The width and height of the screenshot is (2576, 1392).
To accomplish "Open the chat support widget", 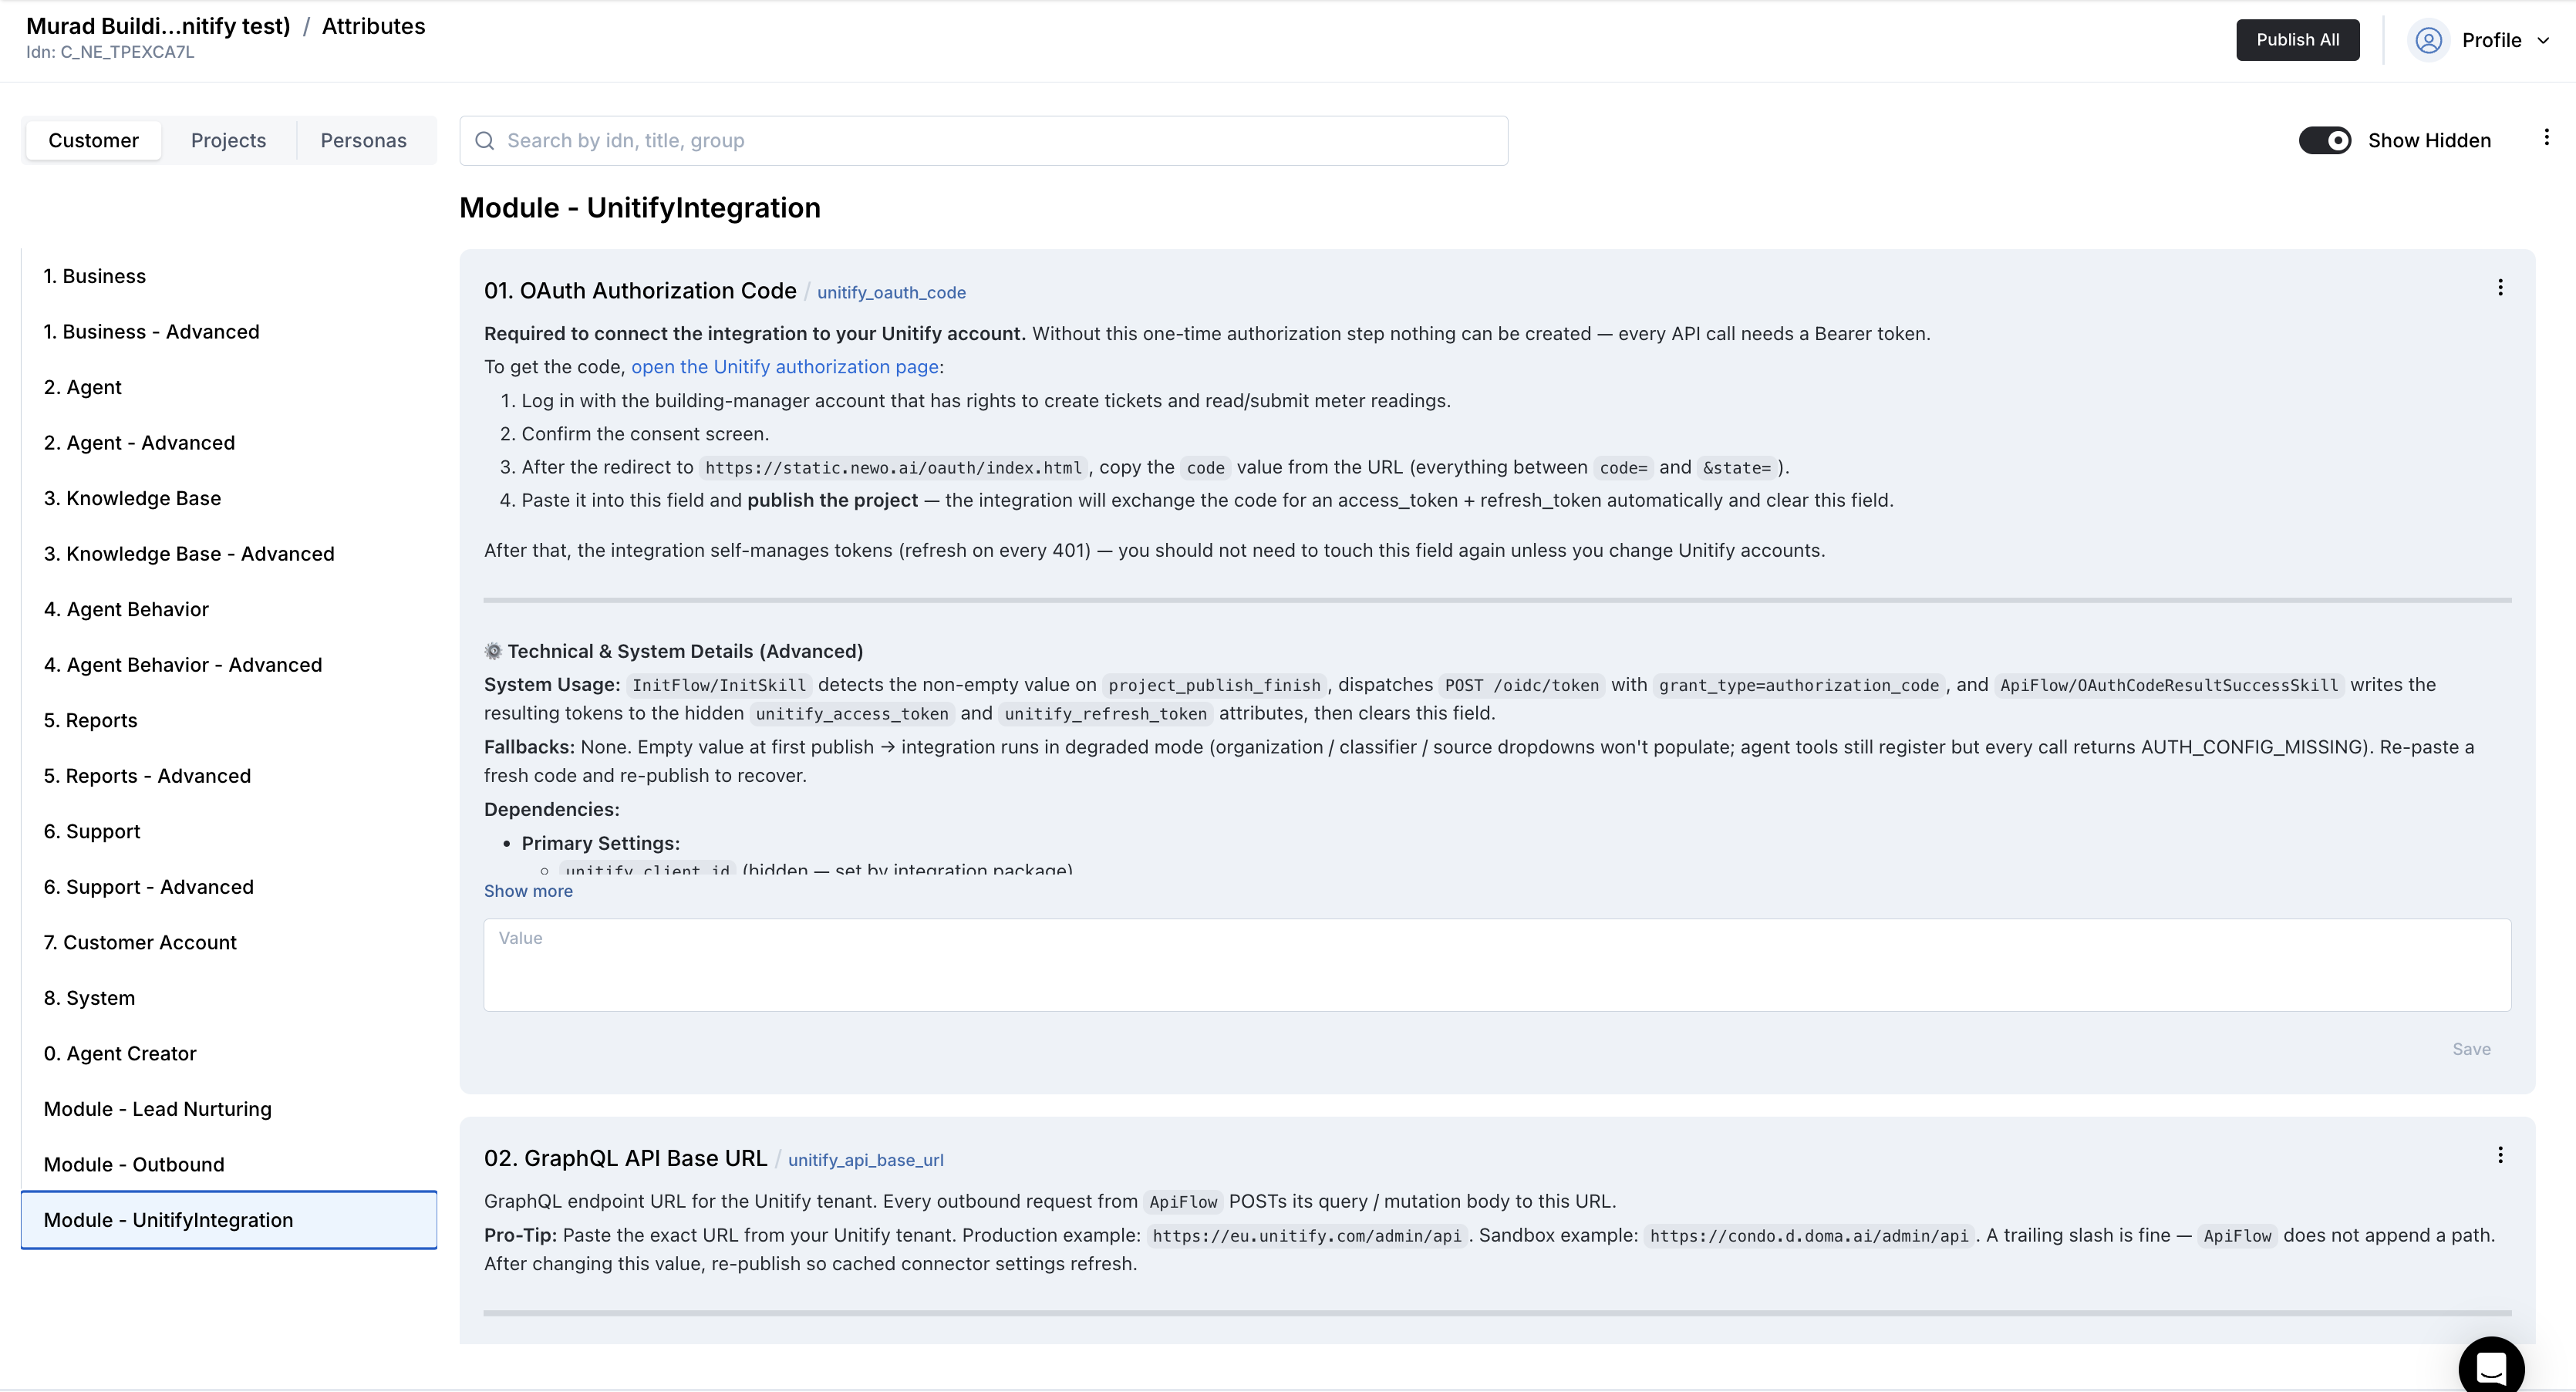I will pyautogui.click(x=2491, y=1366).
